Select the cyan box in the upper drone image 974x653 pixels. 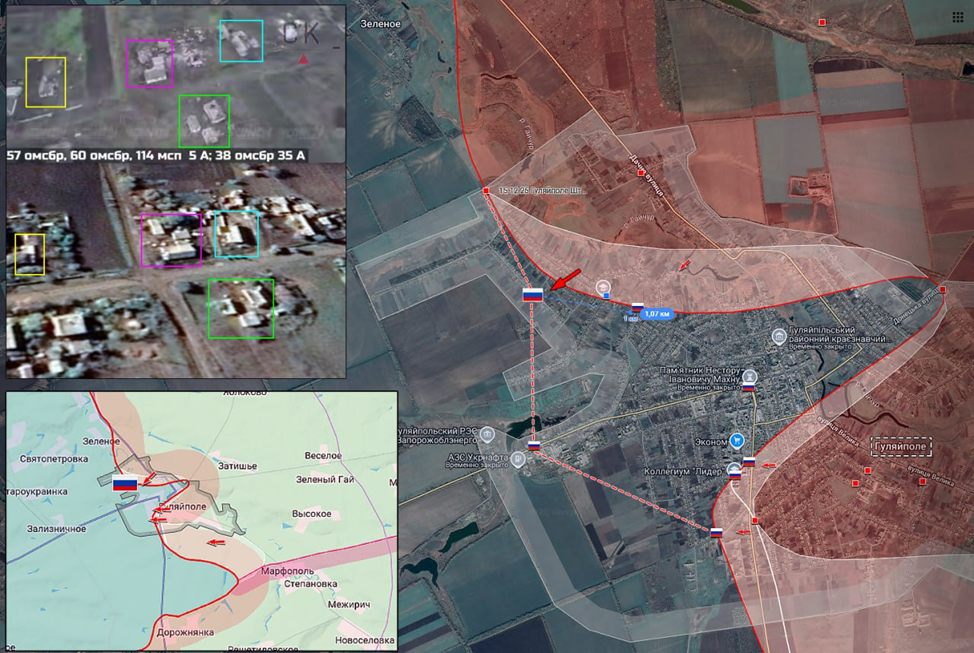click(241, 41)
